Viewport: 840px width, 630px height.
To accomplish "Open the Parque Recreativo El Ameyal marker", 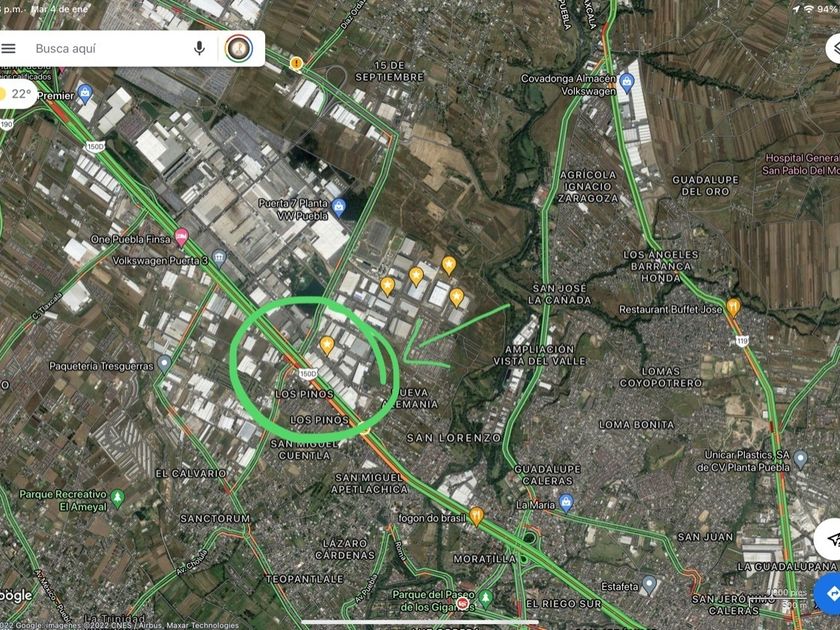I will (117, 498).
